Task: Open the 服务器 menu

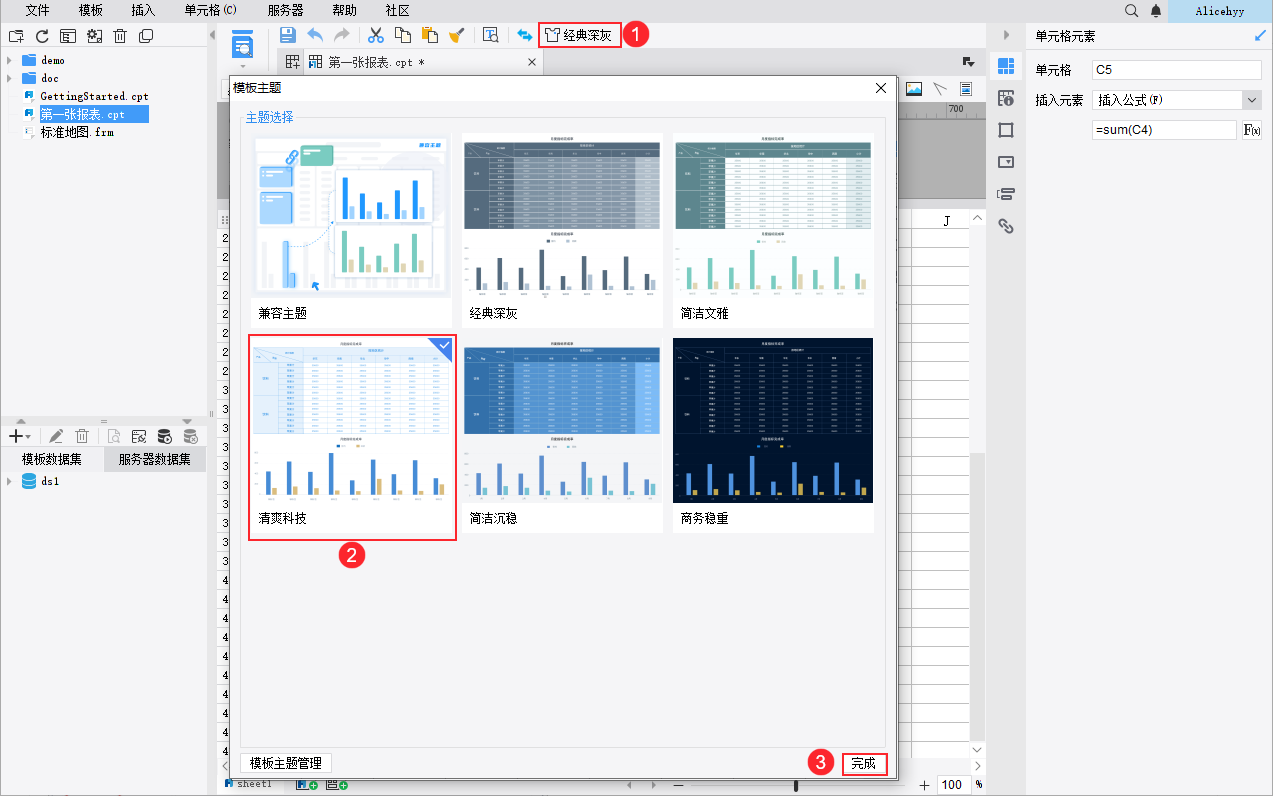Action: tap(286, 10)
